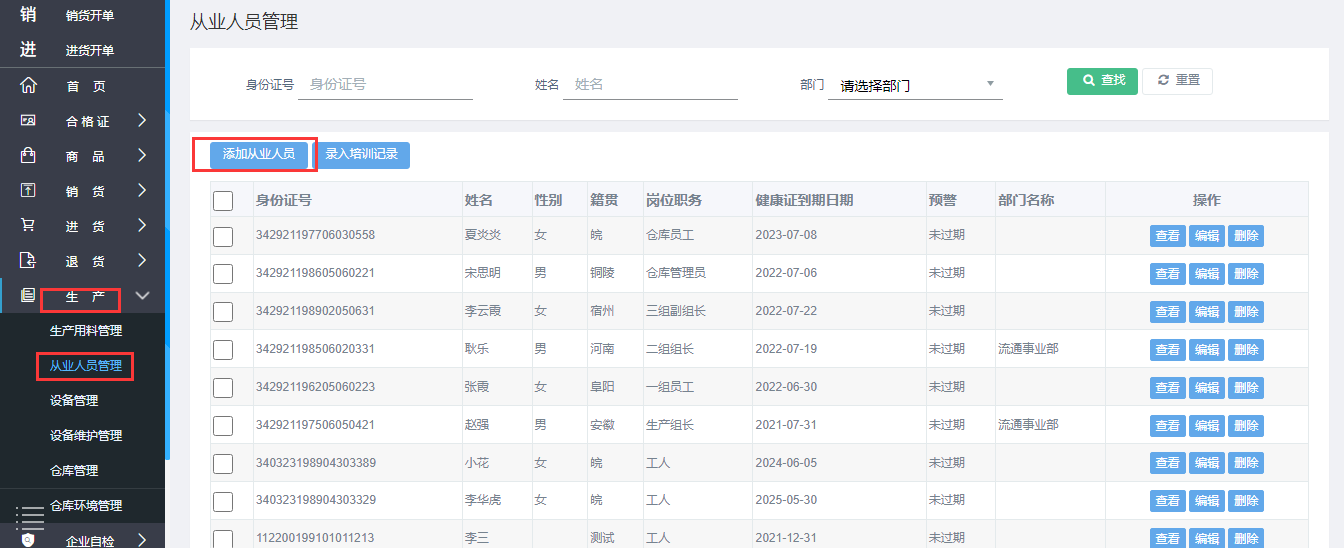Click the 销 quick sales icon
1344x548 pixels.
tap(28, 15)
